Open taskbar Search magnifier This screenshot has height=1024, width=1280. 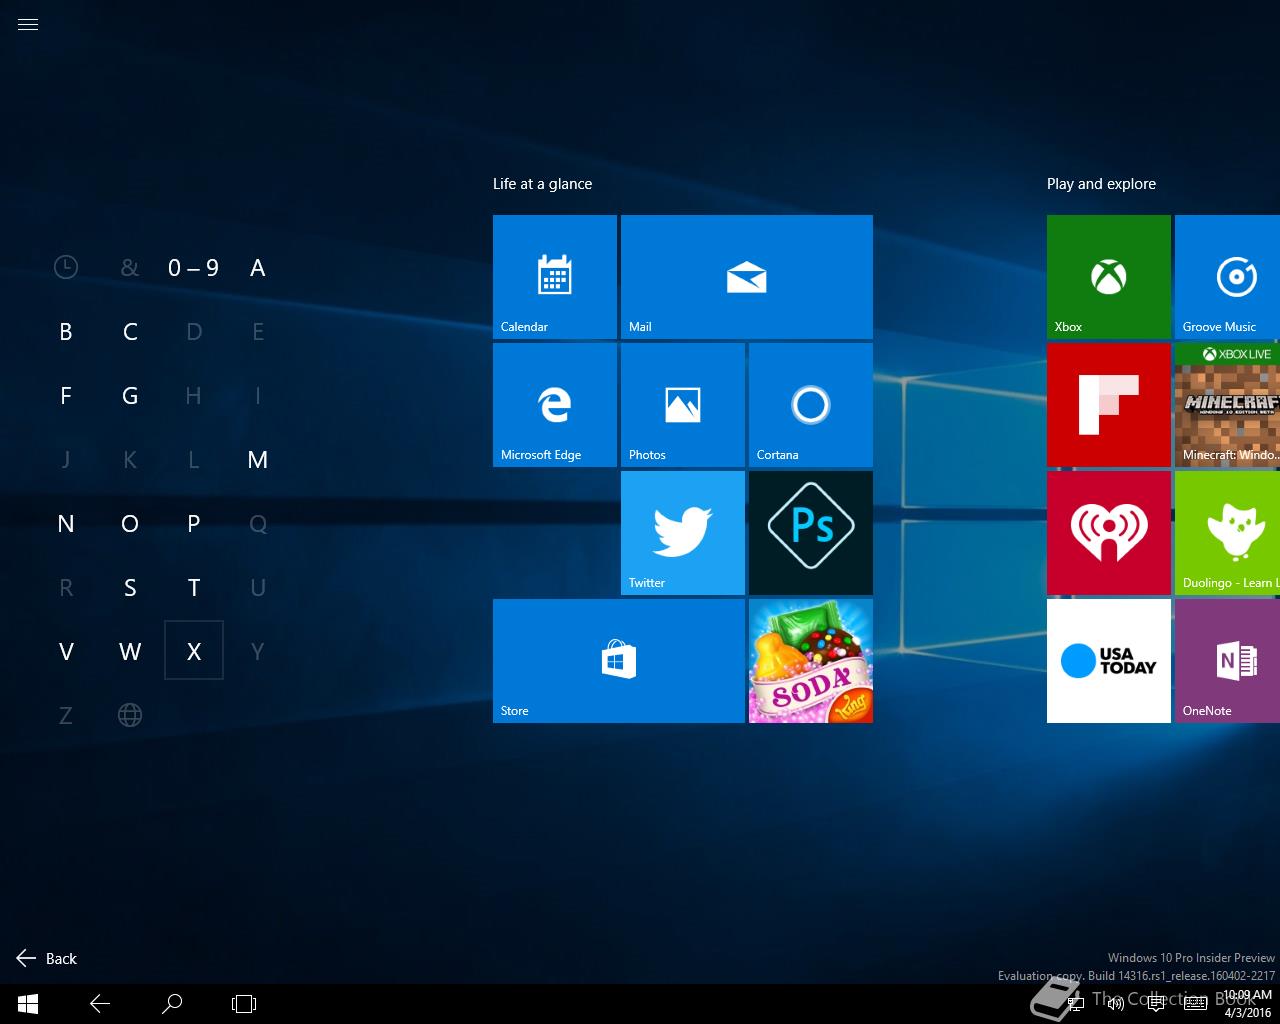(172, 1003)
